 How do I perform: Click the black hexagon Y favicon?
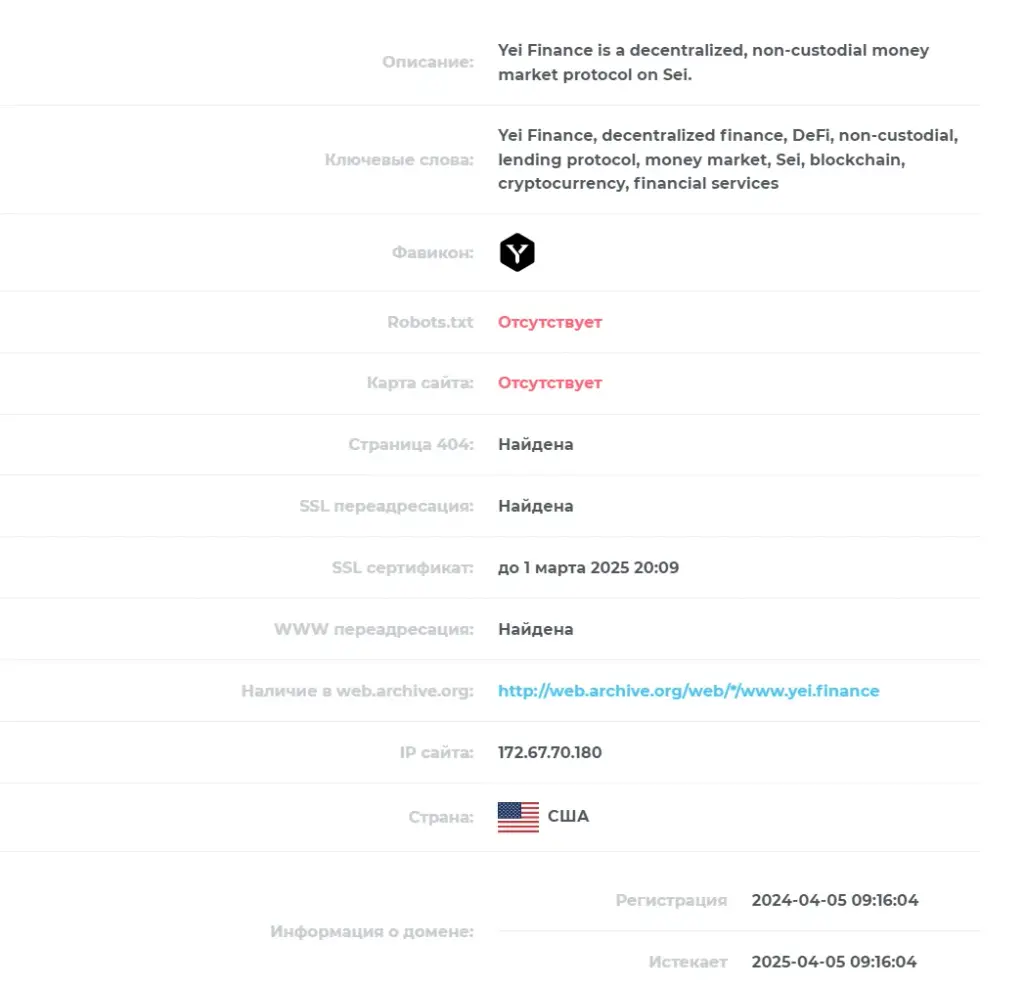coord(517,252)
